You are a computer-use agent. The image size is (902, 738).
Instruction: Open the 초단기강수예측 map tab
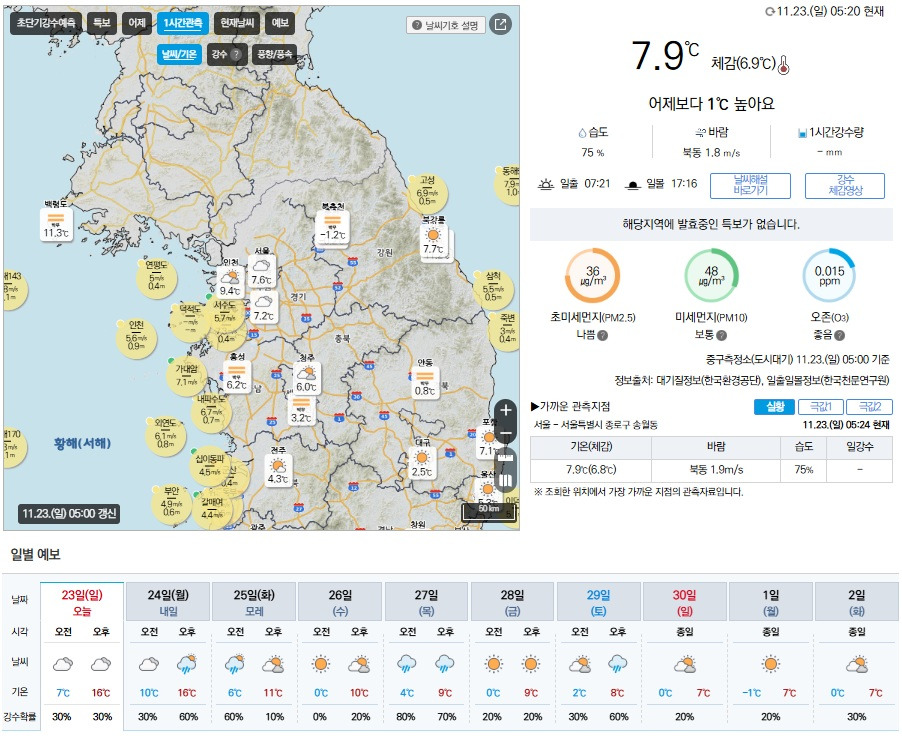pos(46,23)
